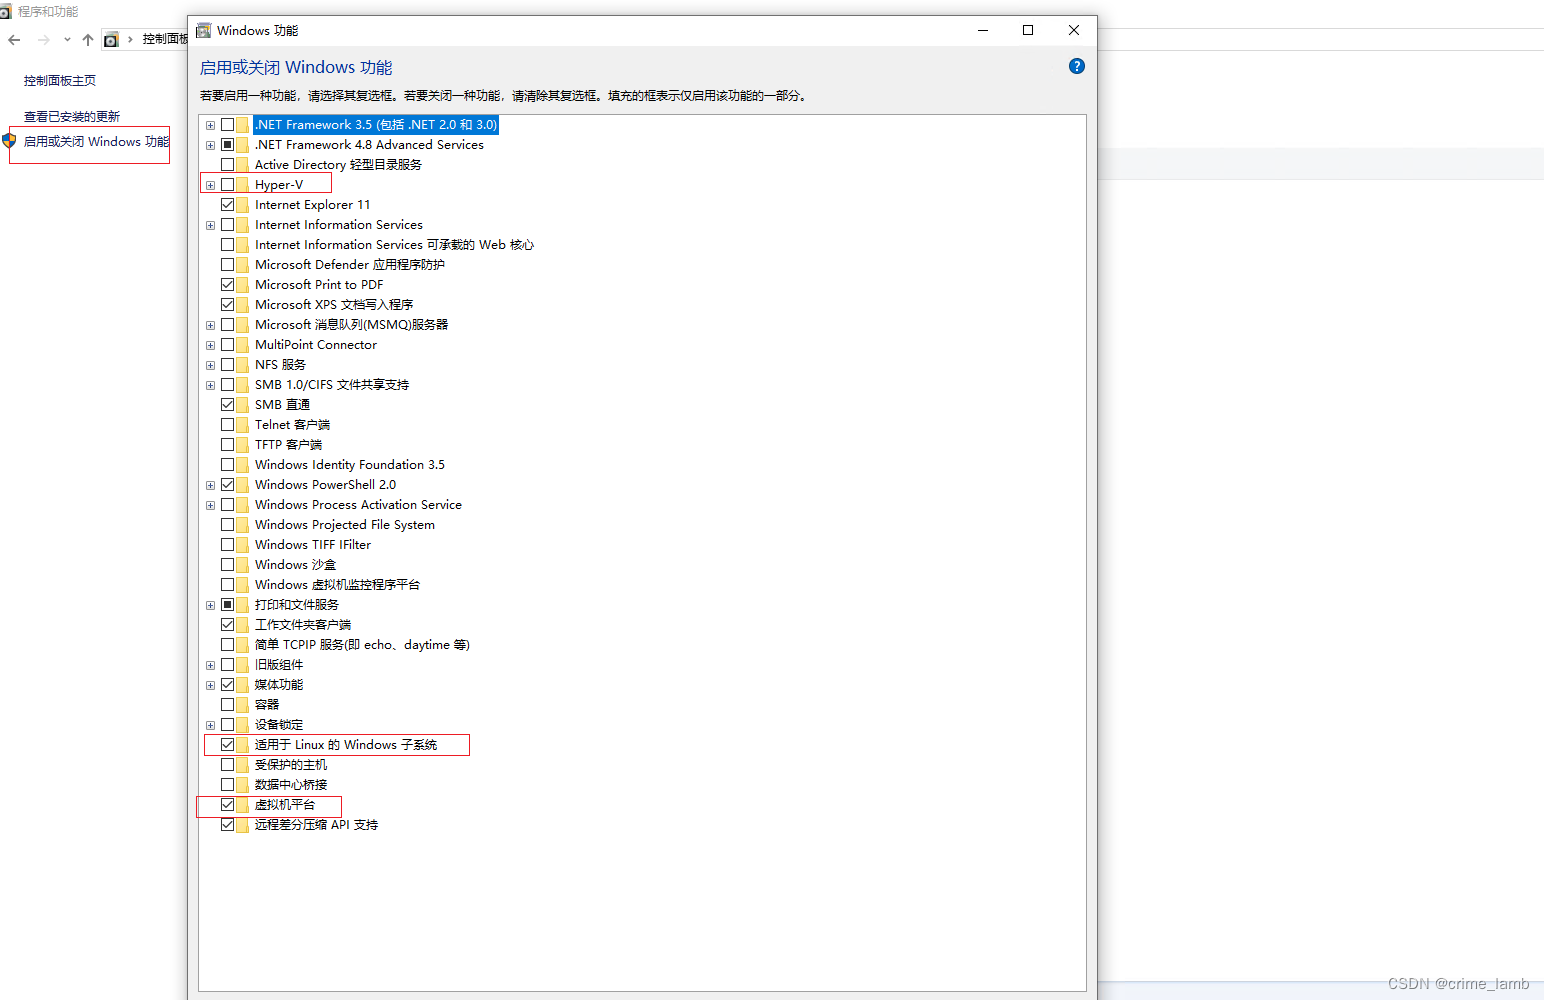Image resolution: width=1544 pixels, height=1000 pixels.
Task: Enable the .NET Framework 3.5 checkbox
Action: pos(228,125)
